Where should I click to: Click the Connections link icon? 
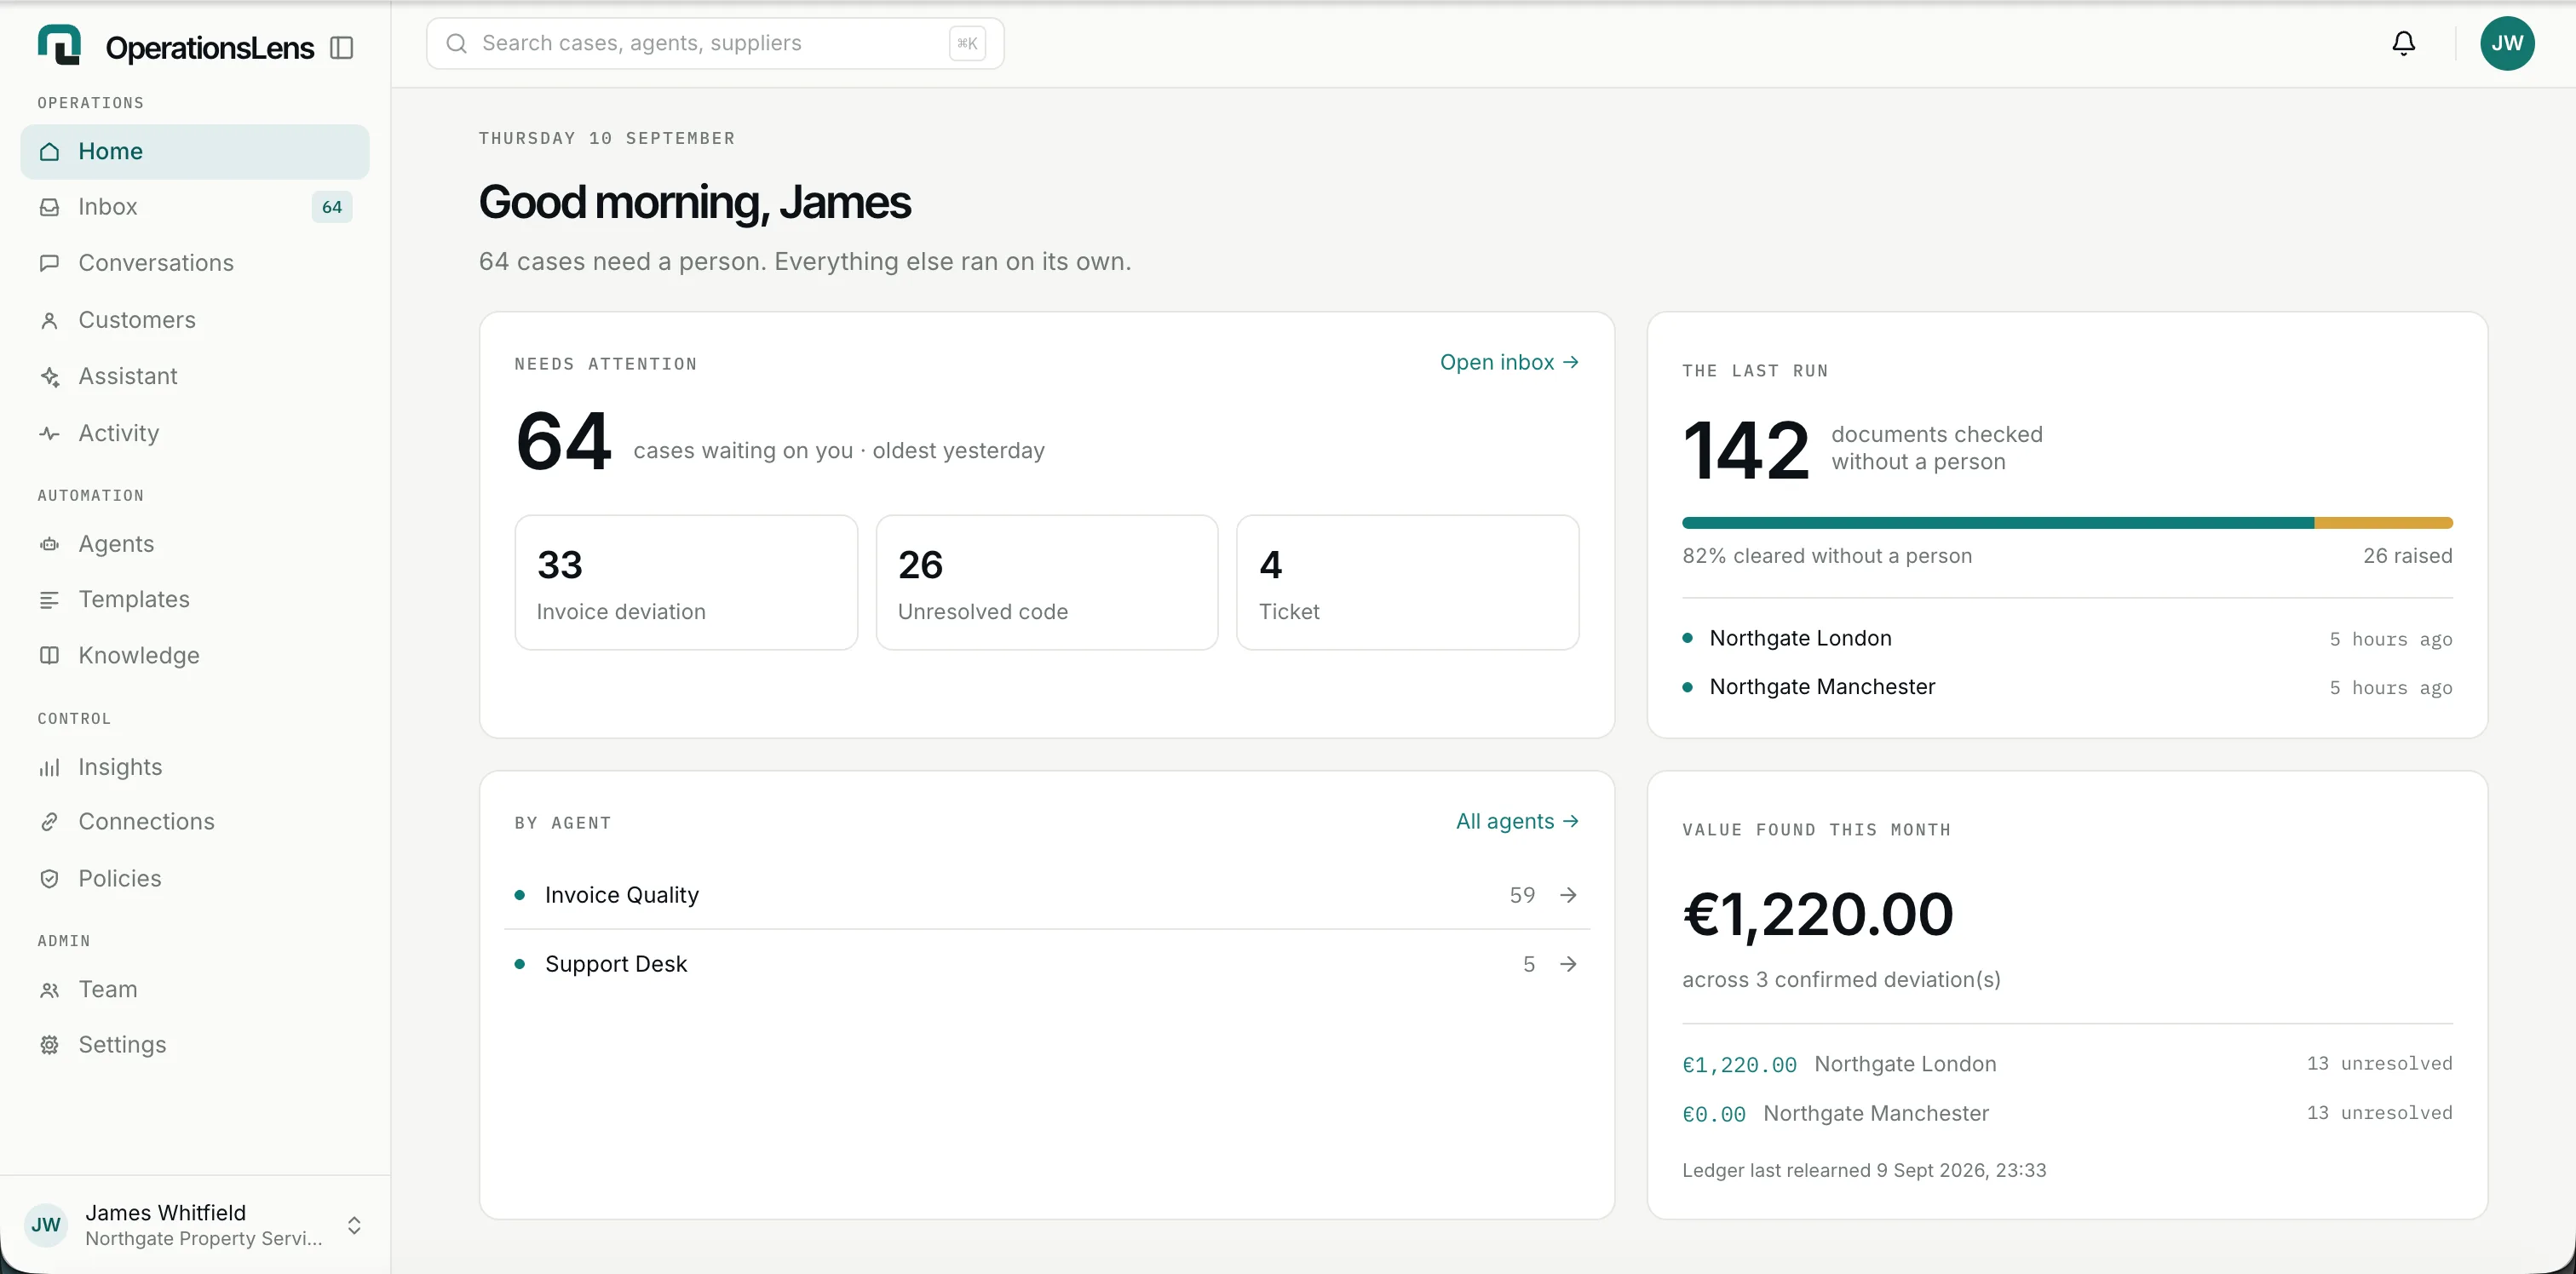click(49, 821)
